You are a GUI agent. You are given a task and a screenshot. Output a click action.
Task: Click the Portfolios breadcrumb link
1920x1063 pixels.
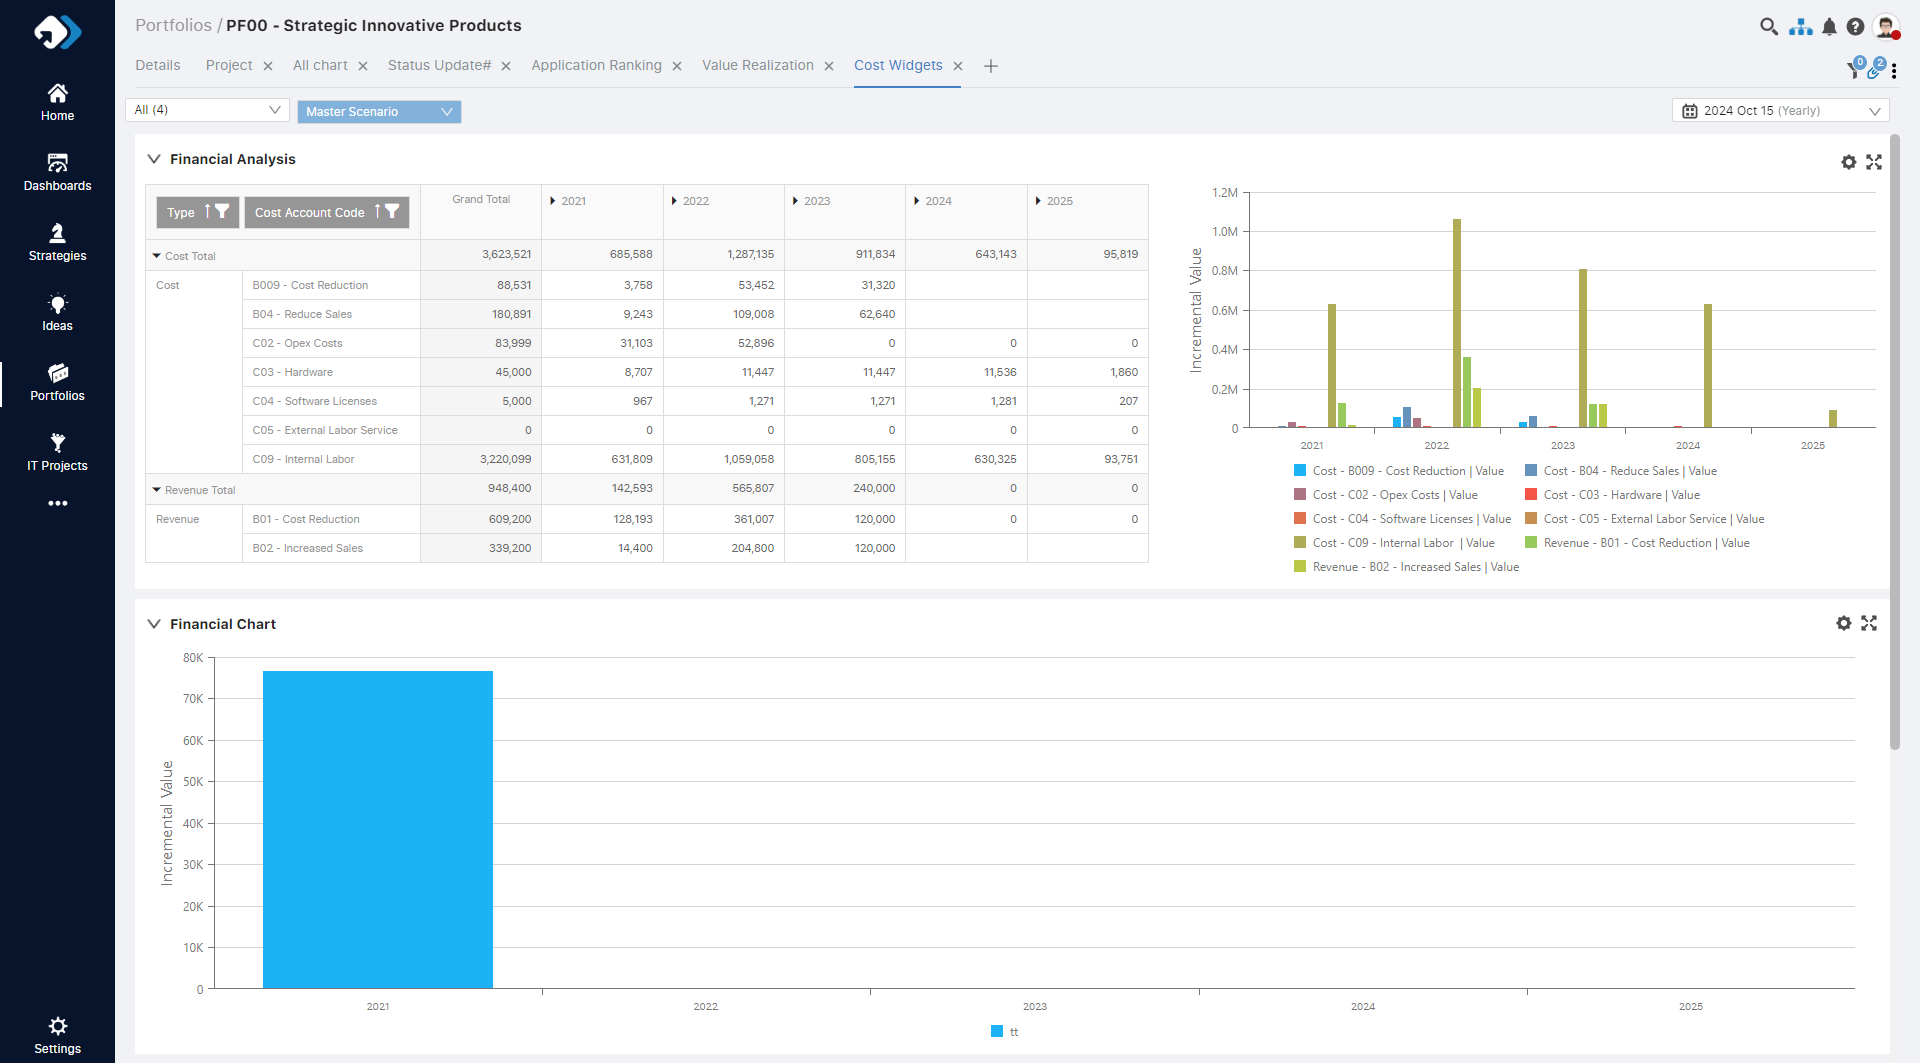click(173, 25)
